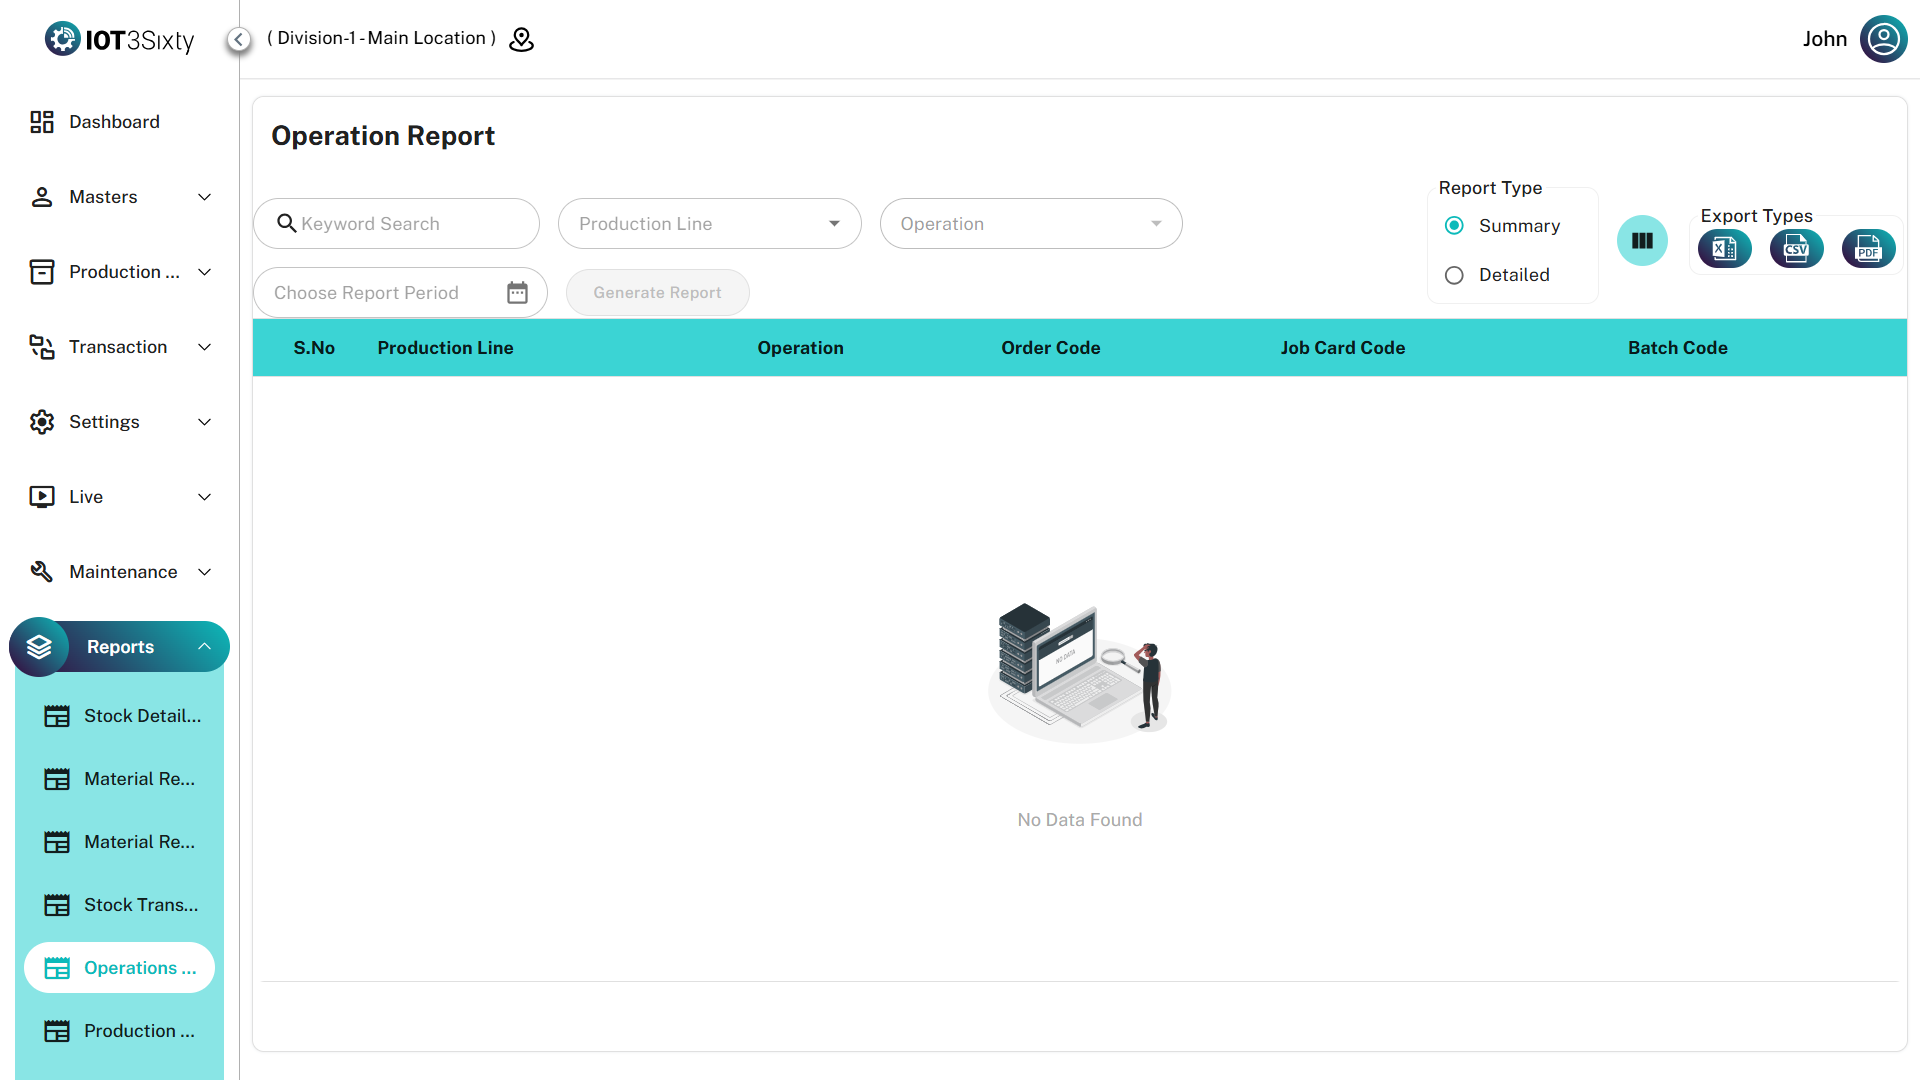Viewport: 1920px width, 1080px height.
Task: Open the calendar date picker icon
Action: [x=517, y=293]
